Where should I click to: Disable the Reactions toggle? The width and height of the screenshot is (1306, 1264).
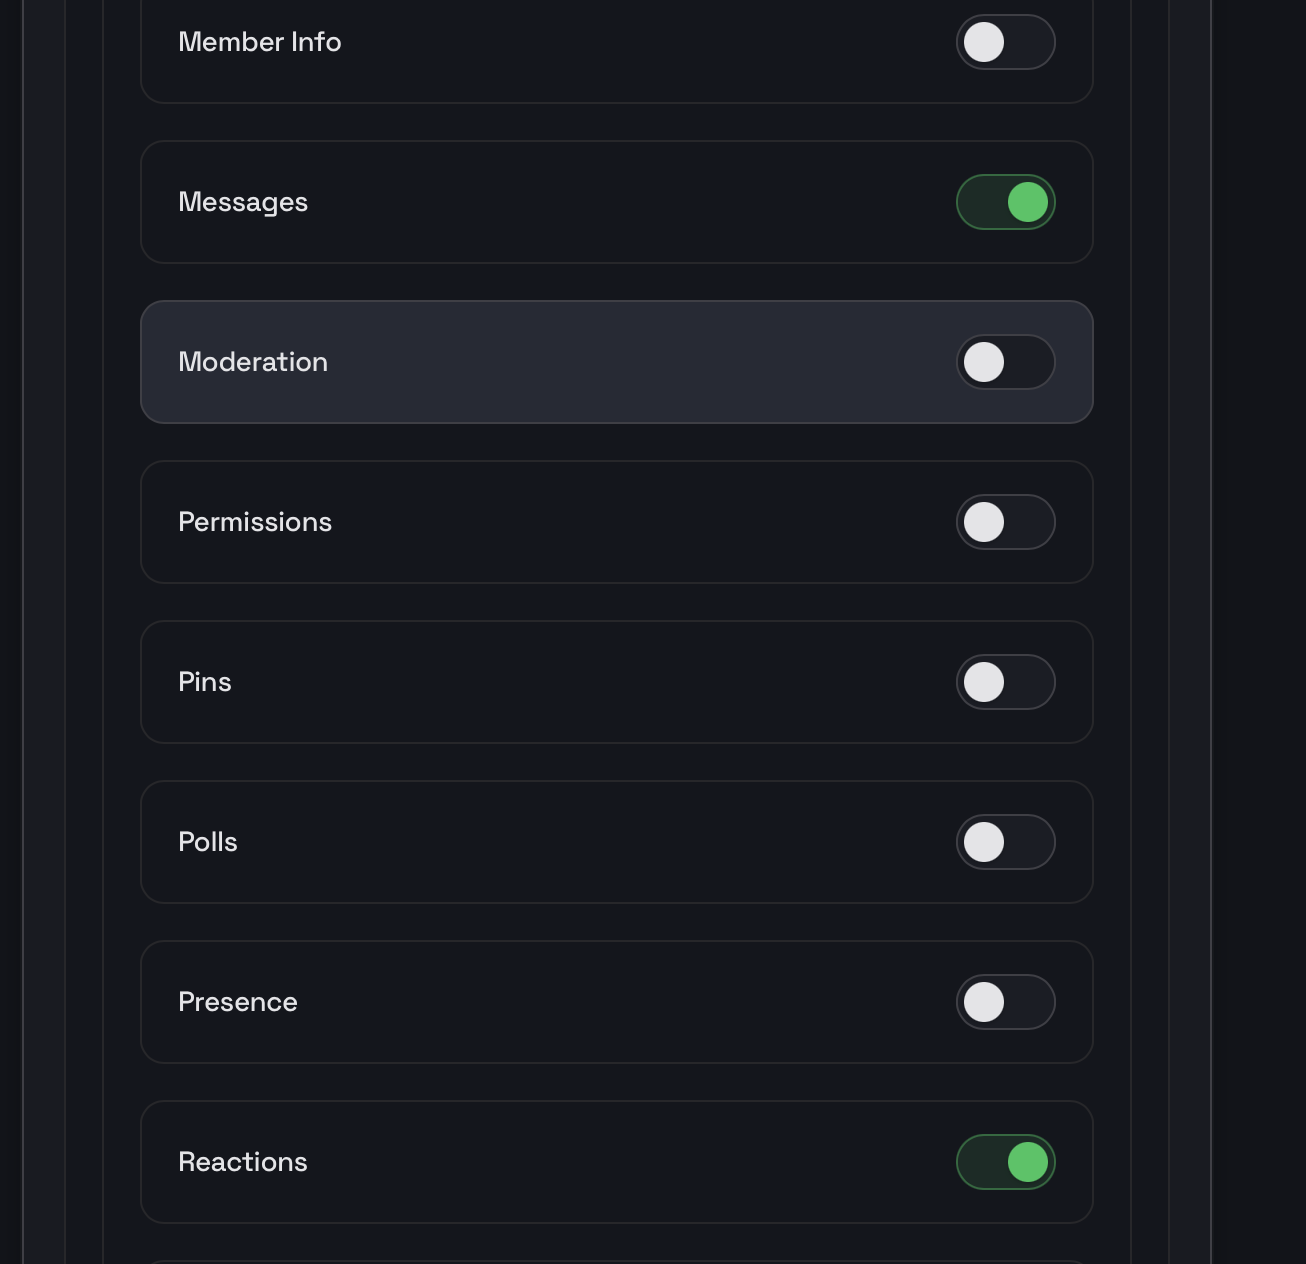click(x=1005, y=1162)
